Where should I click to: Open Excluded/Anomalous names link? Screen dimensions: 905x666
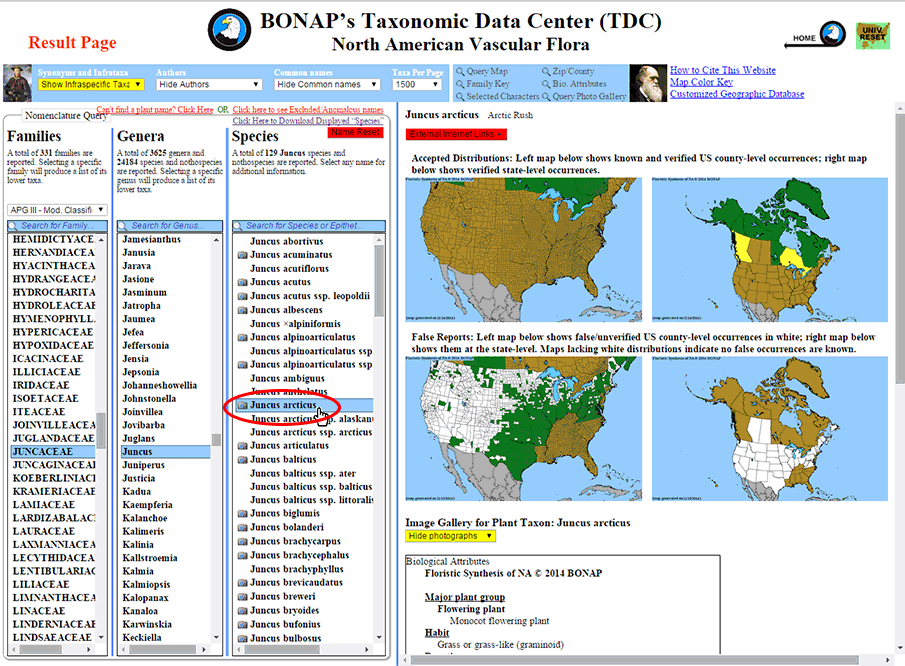coord(308,110)
